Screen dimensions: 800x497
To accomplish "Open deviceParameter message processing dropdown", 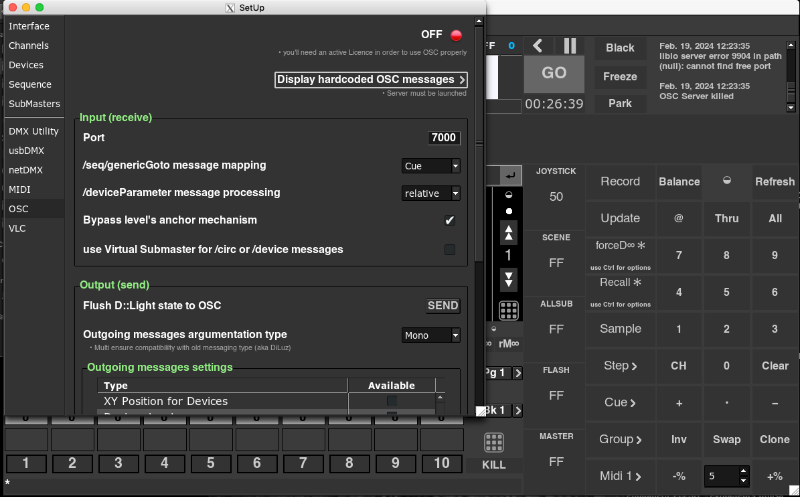I will coord(431,193).
